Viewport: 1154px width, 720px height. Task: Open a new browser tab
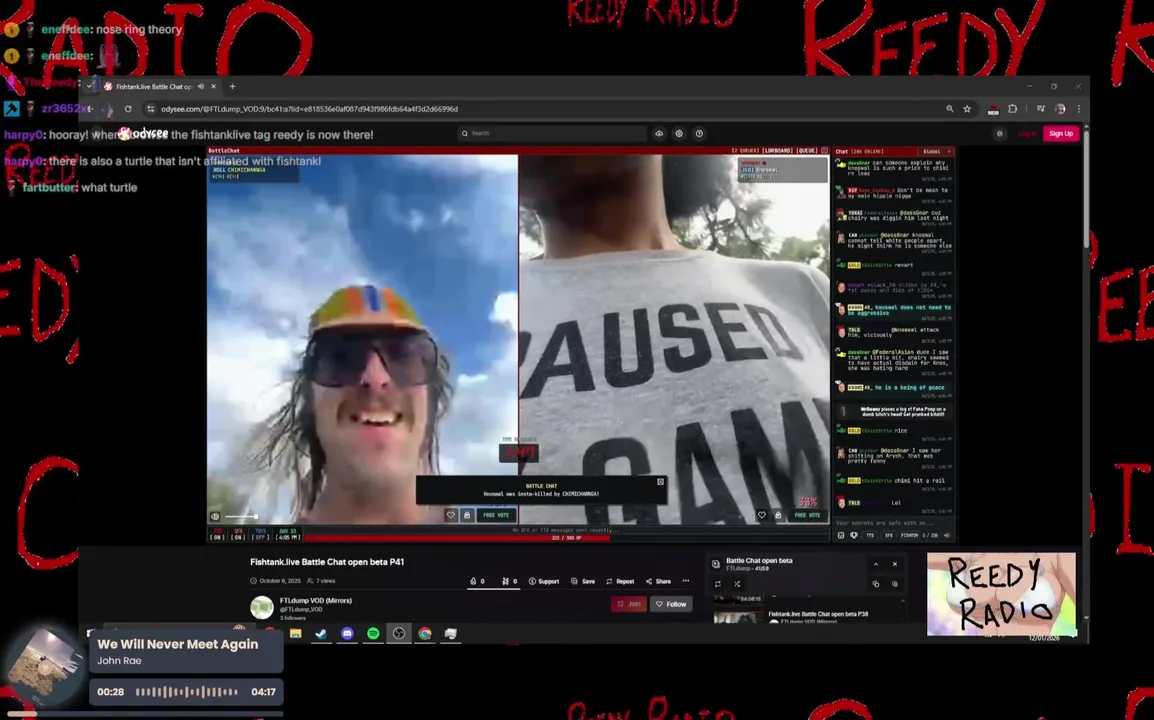(233, 86)
